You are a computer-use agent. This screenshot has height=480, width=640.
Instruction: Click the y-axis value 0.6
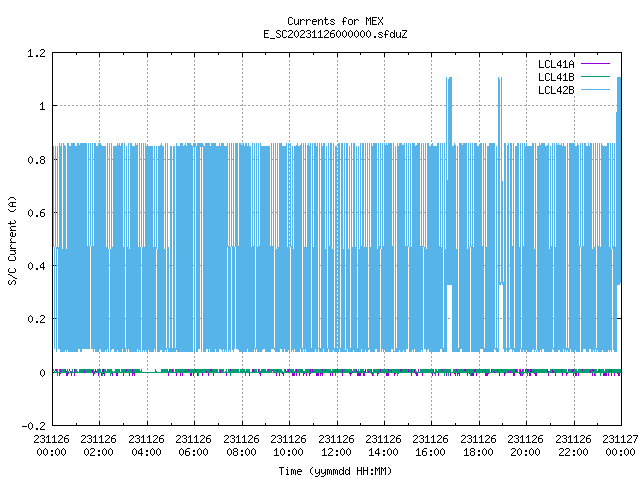coord(36,213)
